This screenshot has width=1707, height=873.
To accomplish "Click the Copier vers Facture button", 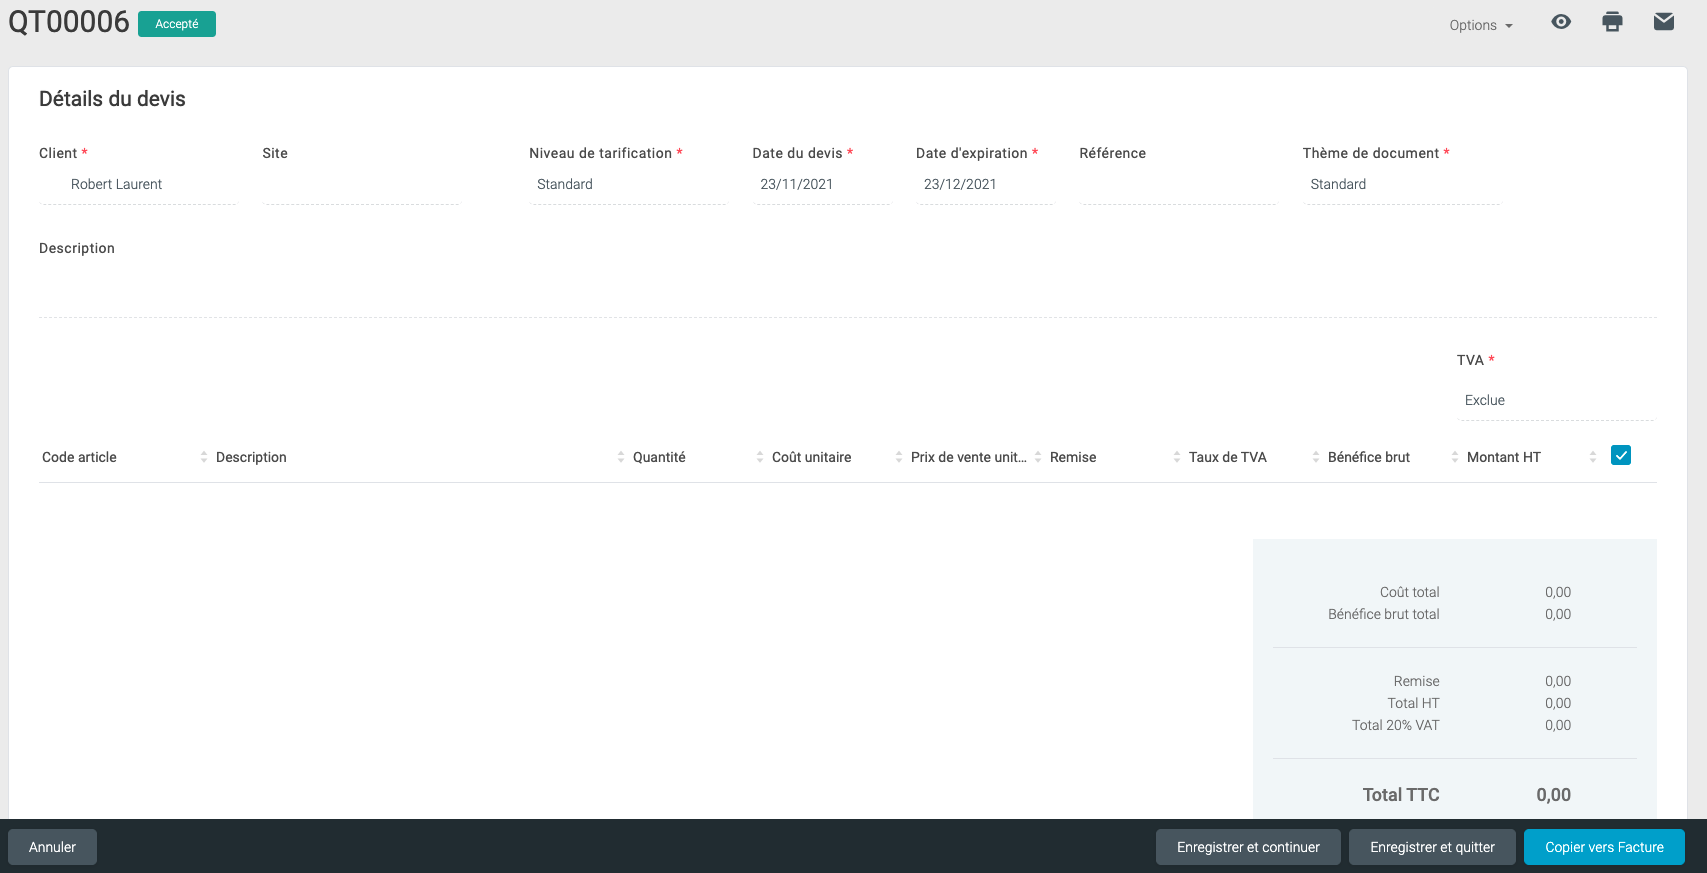I will [x=1603, y=847].
